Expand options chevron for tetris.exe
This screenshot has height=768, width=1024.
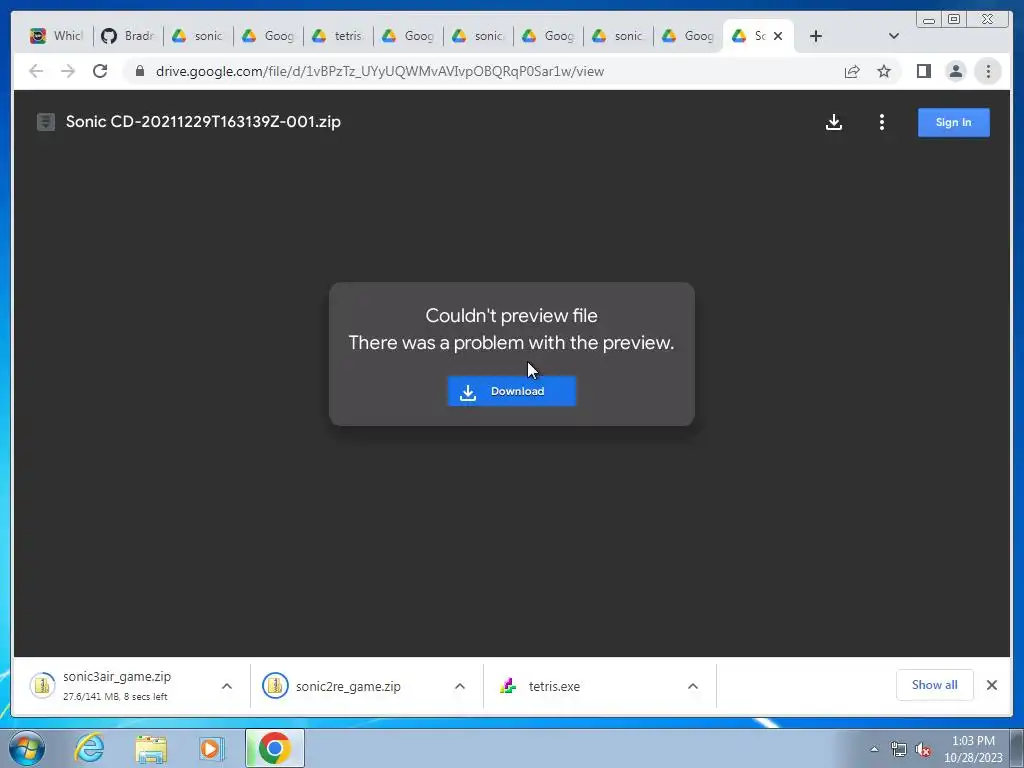[693, 686]
